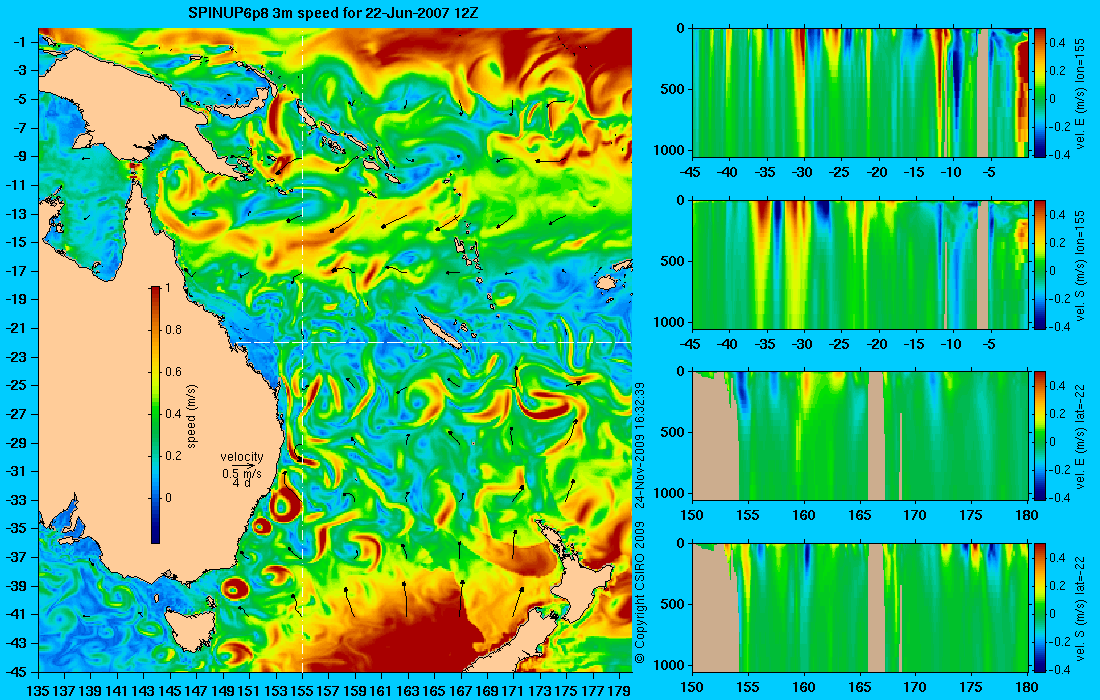Click the latitude tick '-1' on the main map
1100x700 pixels.
(21, 42)
